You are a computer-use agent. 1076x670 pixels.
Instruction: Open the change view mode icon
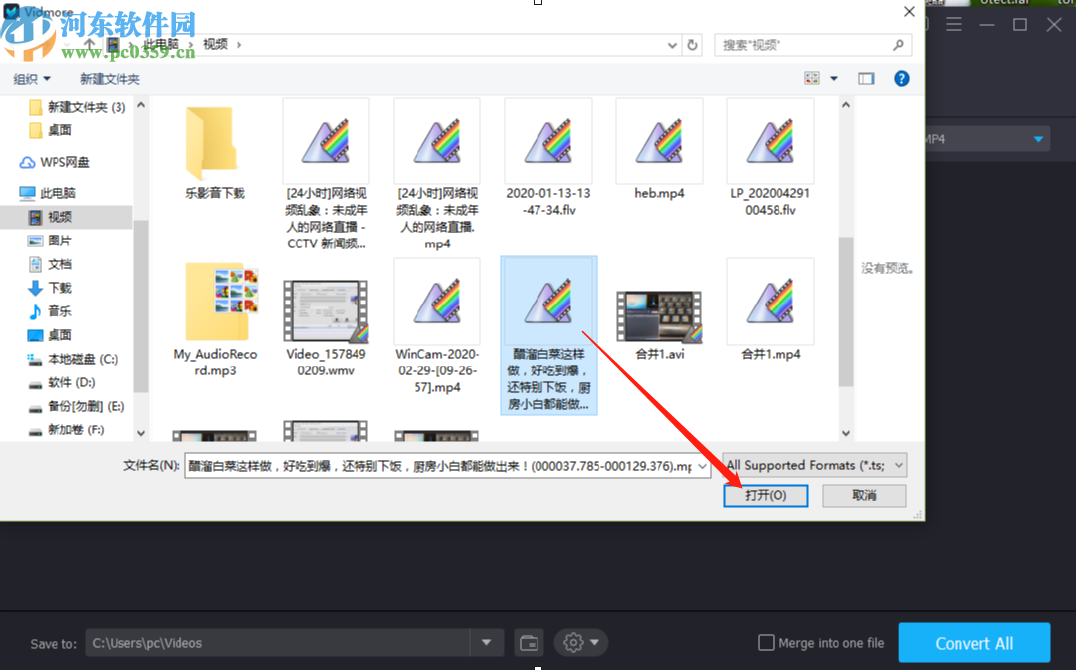point(812,77)
